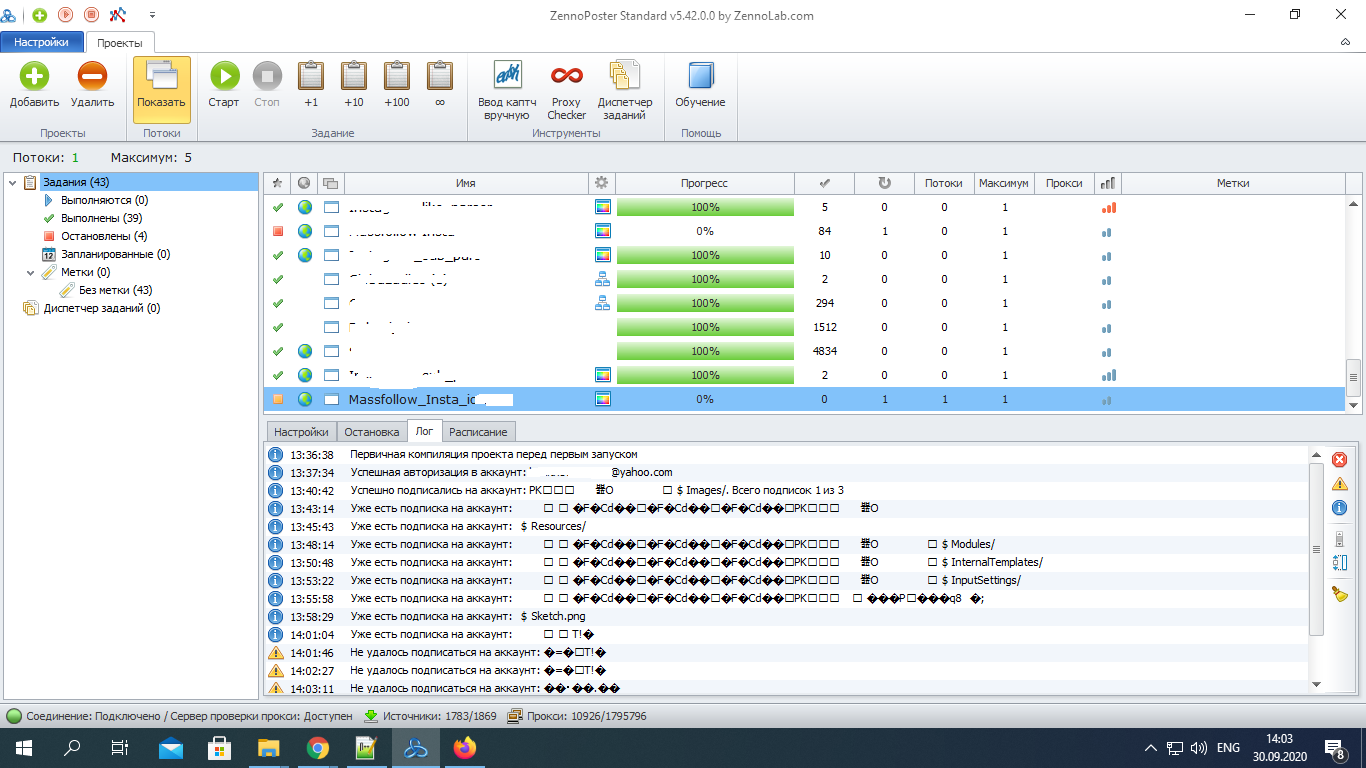Open Ввод каптч вручную (manual captcha input)

507,90
